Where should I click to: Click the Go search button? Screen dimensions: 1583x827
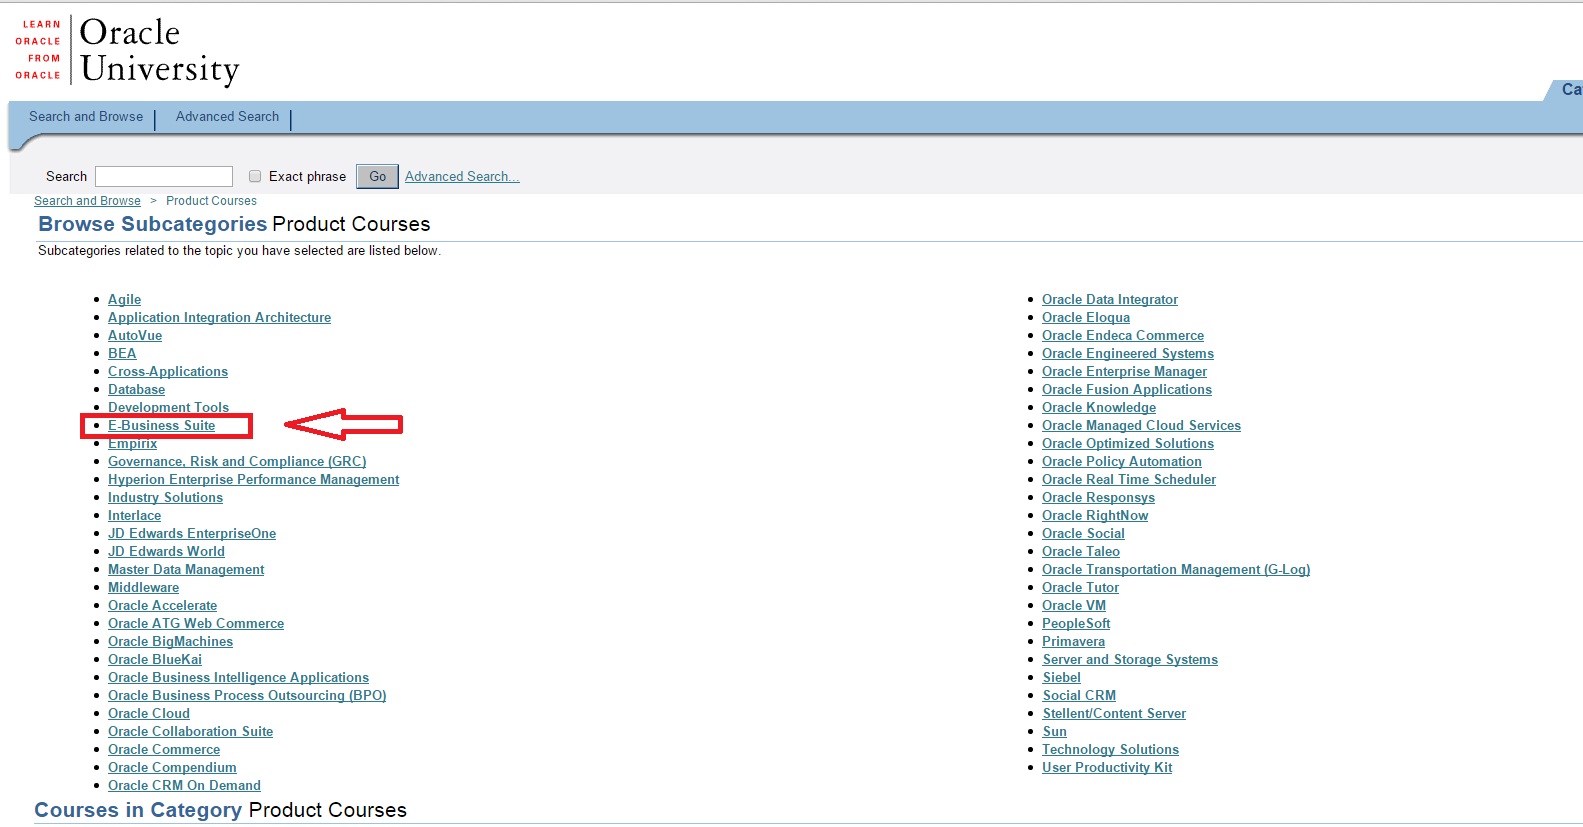click(377, 177)
